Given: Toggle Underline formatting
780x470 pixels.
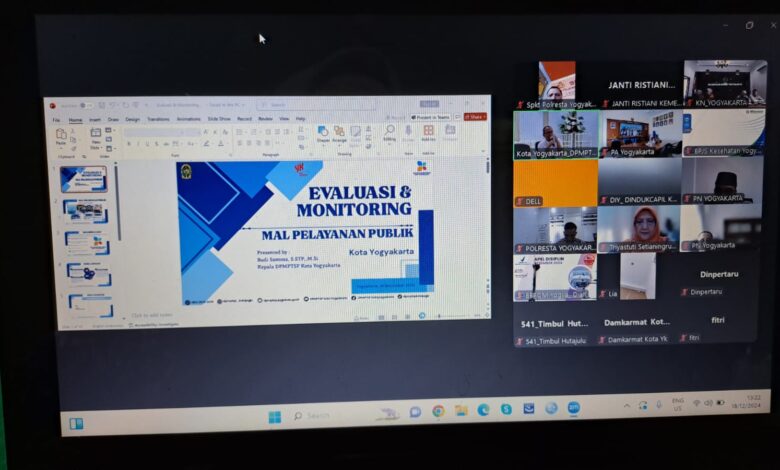Looking at the screenshot, I should coord(147,144).
